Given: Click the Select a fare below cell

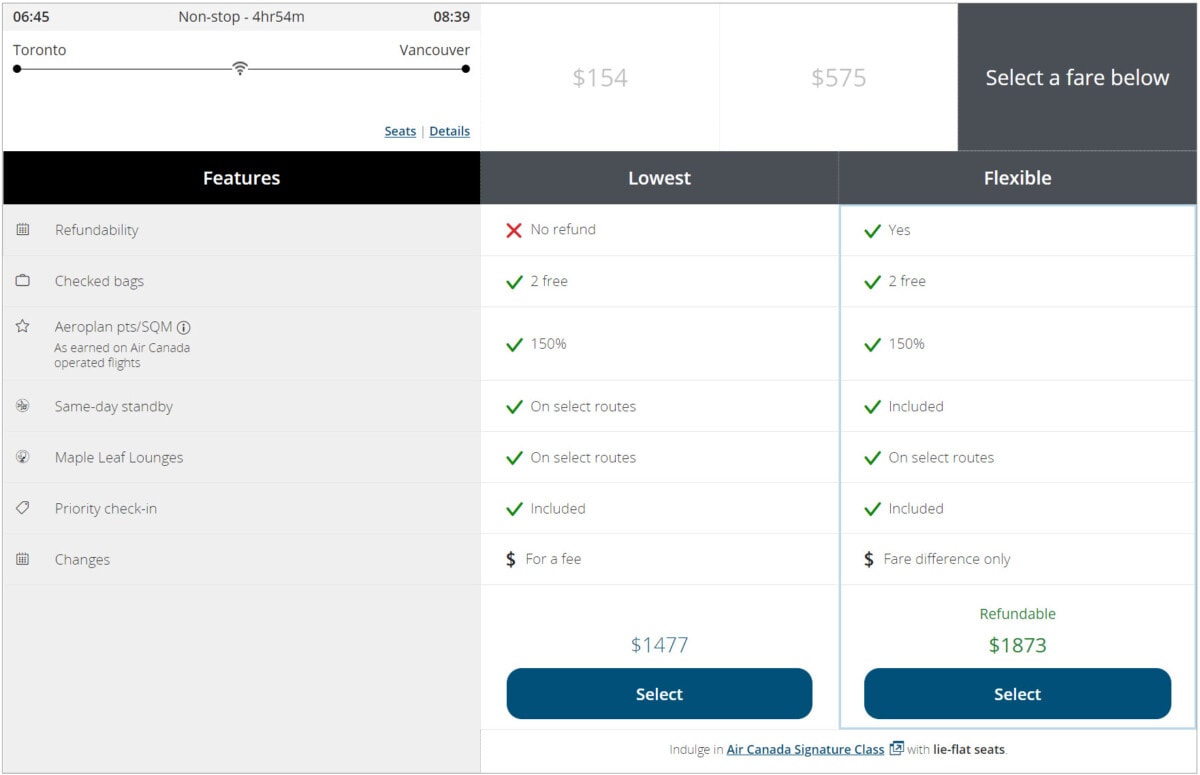Looking at the screenshot, I should [x=1077, y=77].
